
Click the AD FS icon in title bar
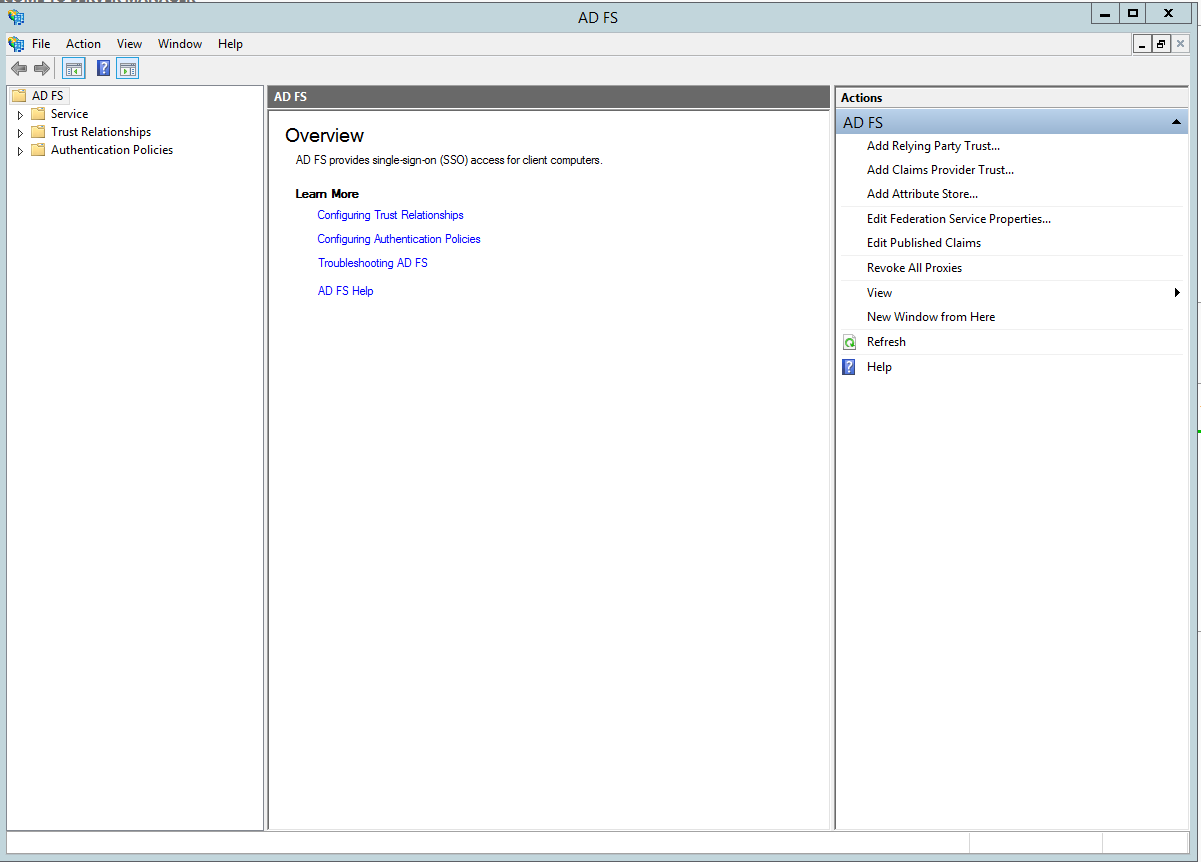[x=16, y=17]
